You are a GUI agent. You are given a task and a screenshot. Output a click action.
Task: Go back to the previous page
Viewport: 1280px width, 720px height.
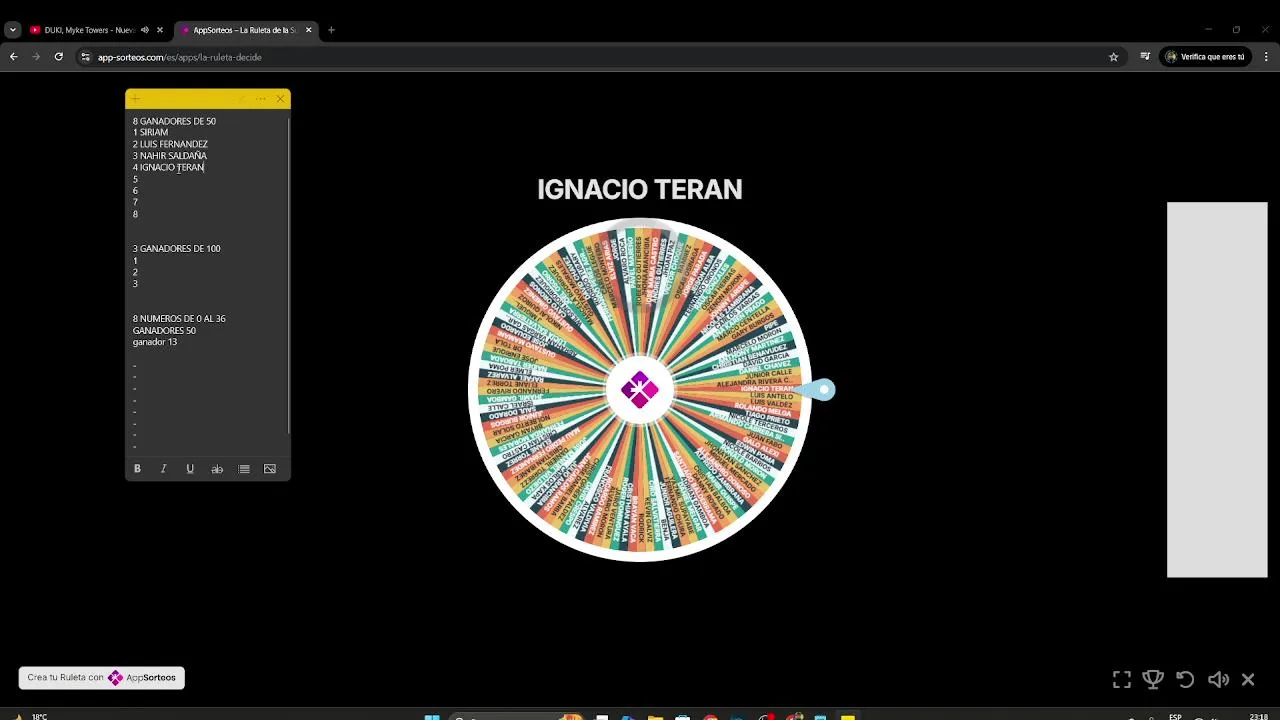point(14,57)
